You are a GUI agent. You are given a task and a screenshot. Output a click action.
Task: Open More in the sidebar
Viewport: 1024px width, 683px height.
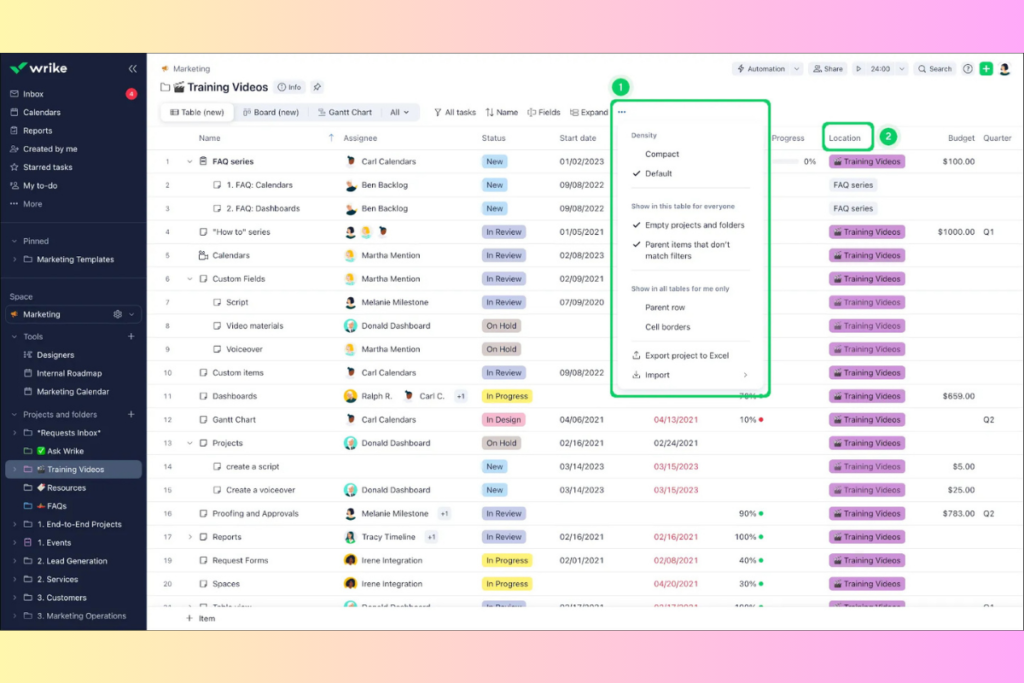pyautogui.click(x=32, y=204)
